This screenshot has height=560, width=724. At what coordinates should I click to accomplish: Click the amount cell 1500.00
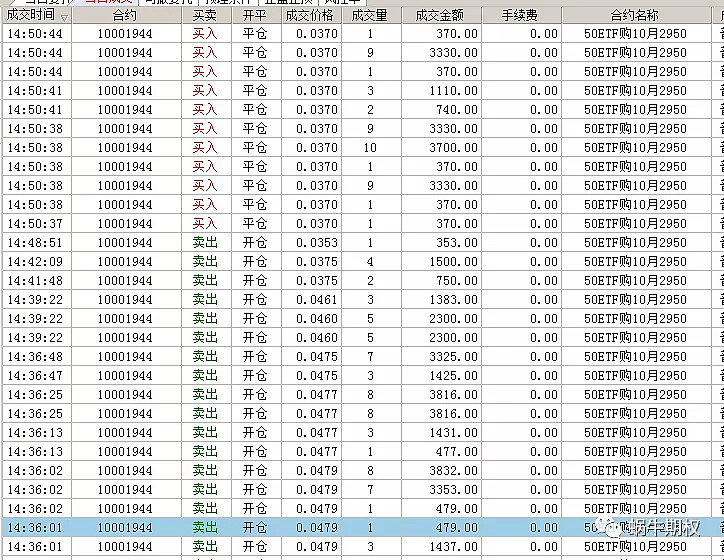[x=453, y=262]
